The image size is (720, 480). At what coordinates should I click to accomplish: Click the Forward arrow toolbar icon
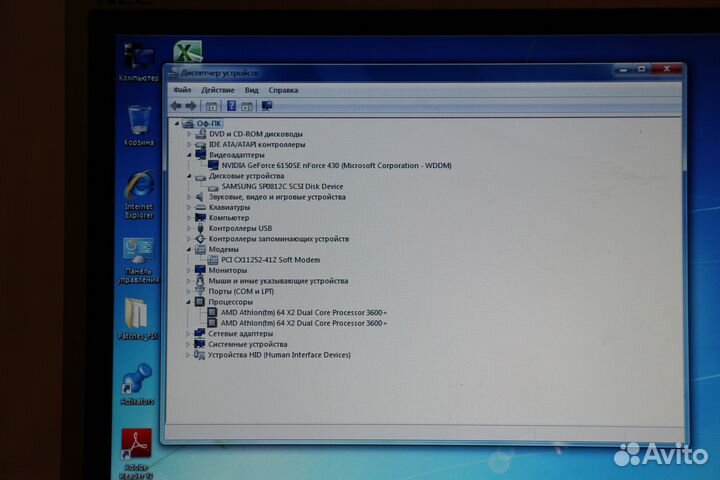(191, 106)
